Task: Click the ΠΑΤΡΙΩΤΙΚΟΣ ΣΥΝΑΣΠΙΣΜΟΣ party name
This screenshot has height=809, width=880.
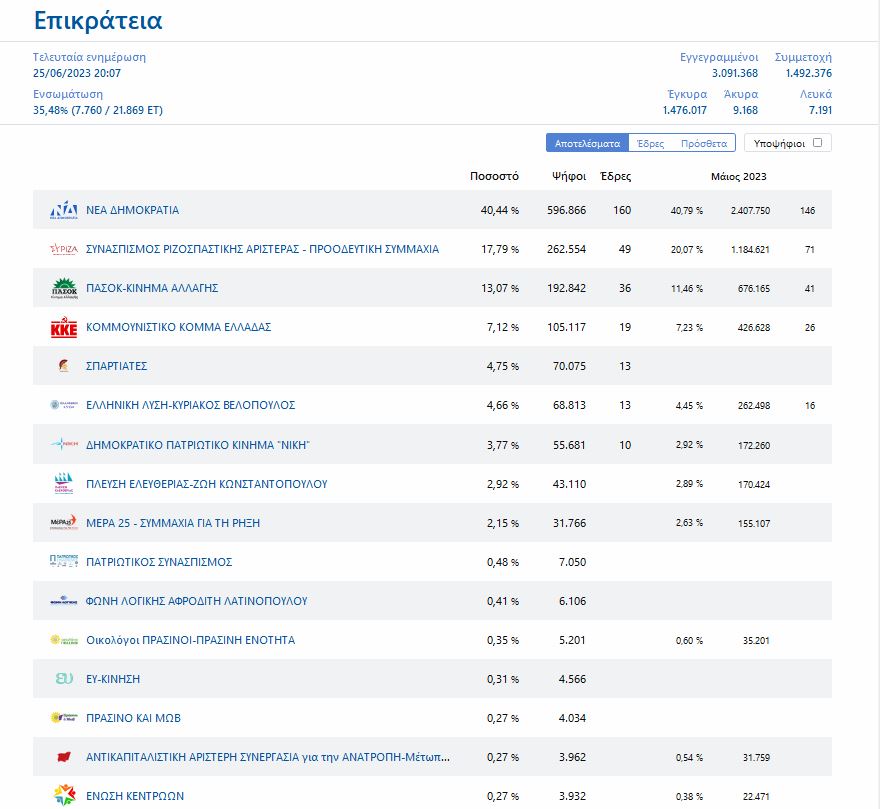Action: [x=159, y=562]
